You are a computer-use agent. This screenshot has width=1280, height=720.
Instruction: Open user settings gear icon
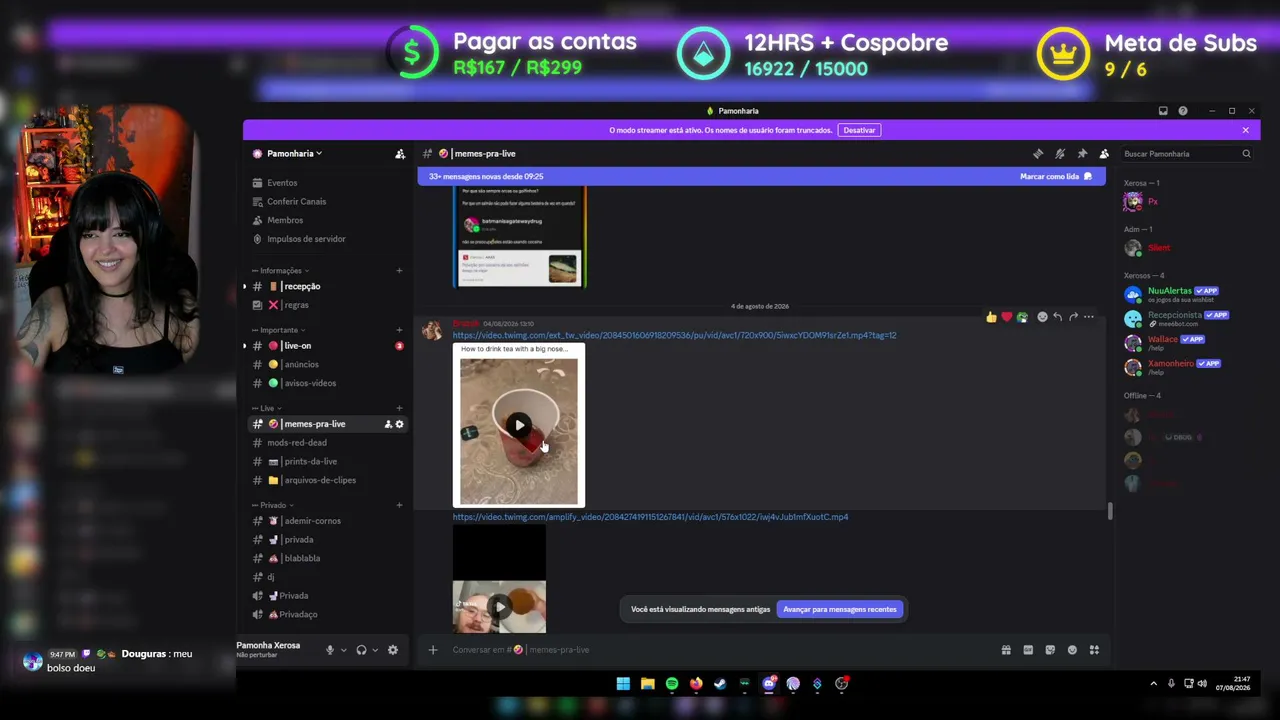pyautogui.click(x=393, y=650)
